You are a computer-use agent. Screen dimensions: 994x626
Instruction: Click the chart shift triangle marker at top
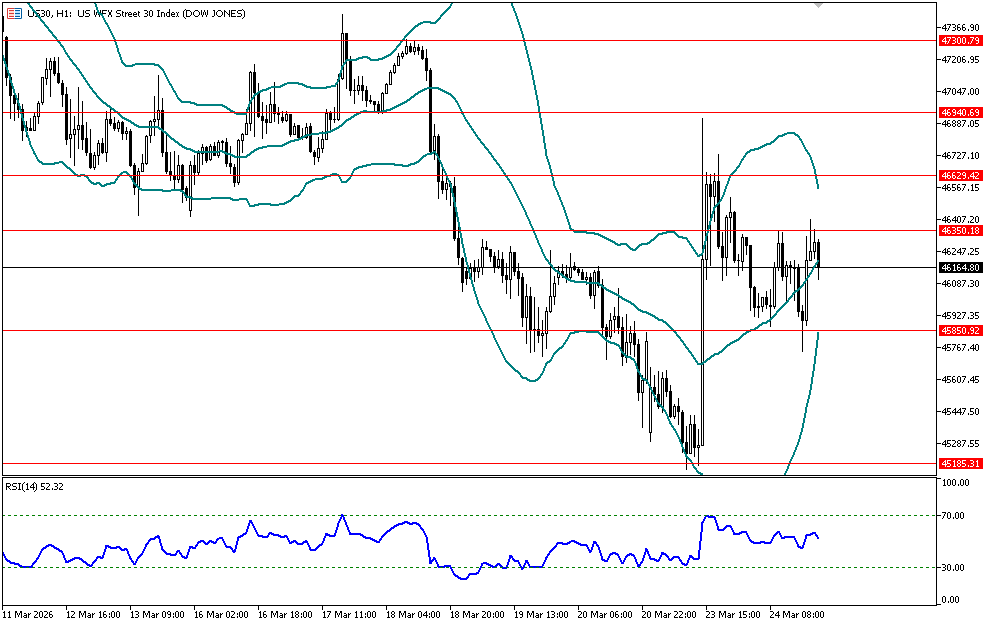coord(819,6)
